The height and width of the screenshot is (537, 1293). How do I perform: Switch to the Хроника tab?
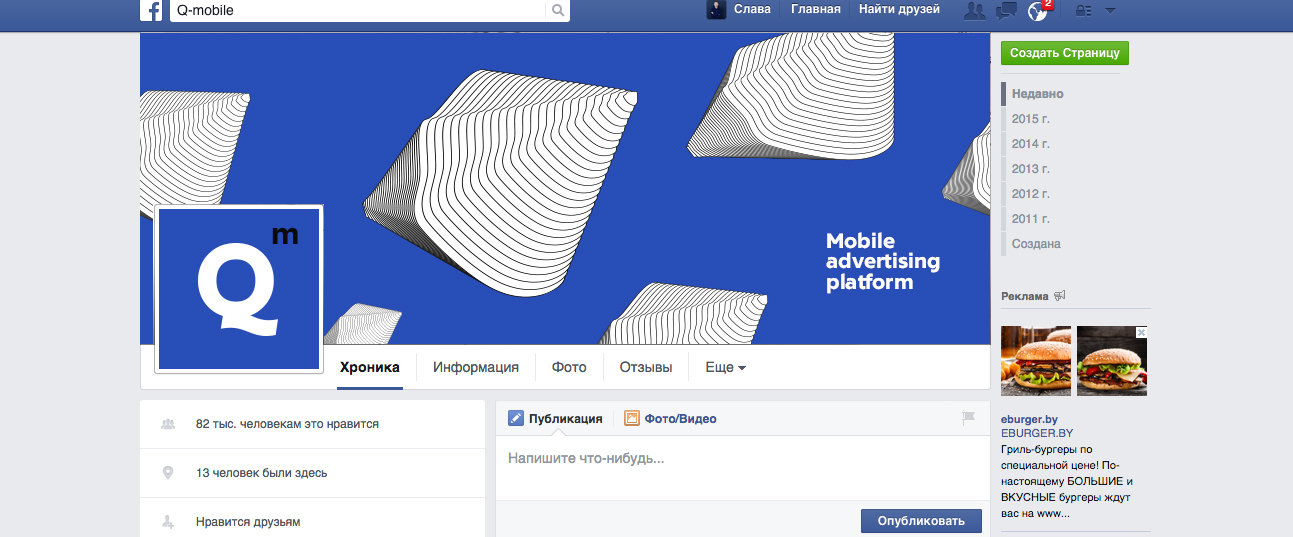369,367
